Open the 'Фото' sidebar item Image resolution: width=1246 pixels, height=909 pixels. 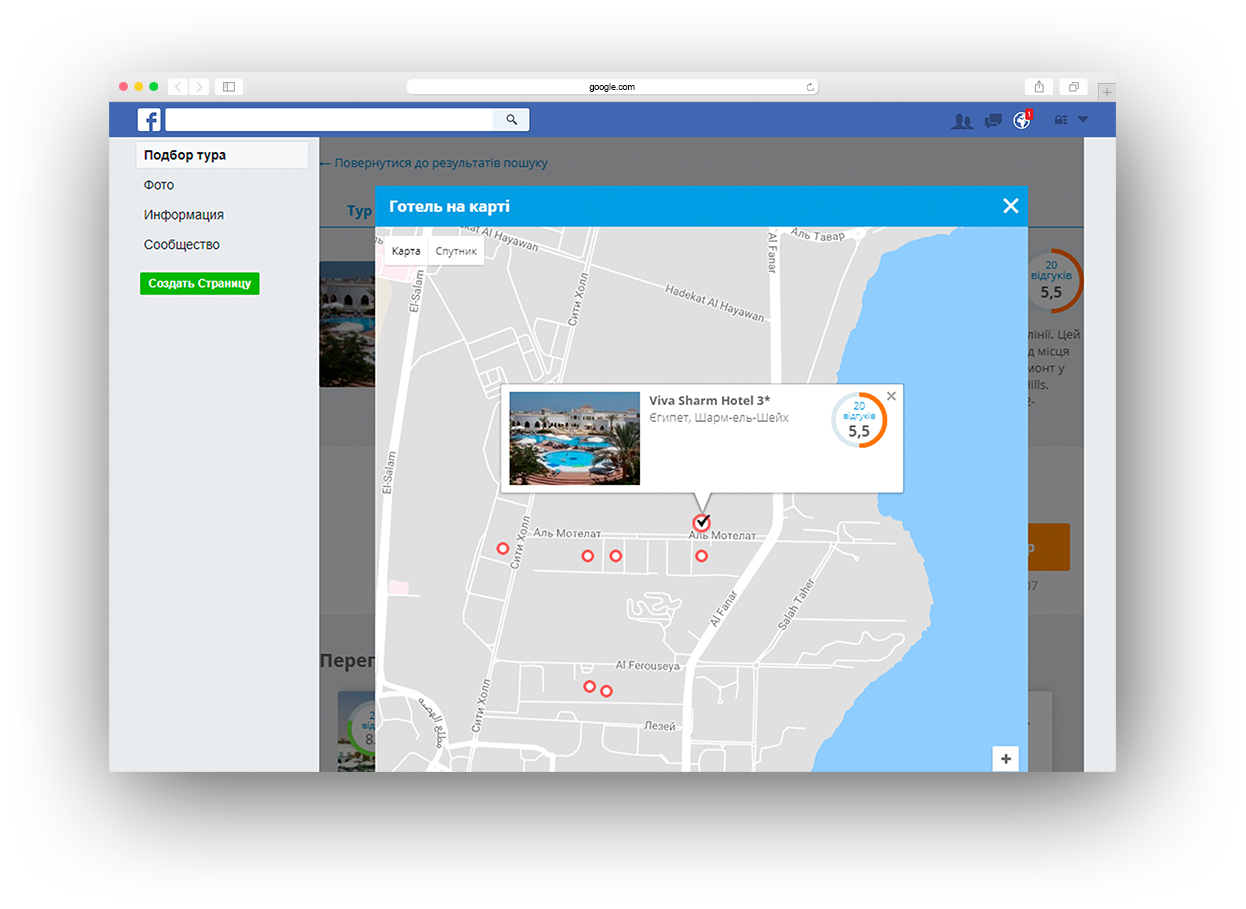pos(159,185)
